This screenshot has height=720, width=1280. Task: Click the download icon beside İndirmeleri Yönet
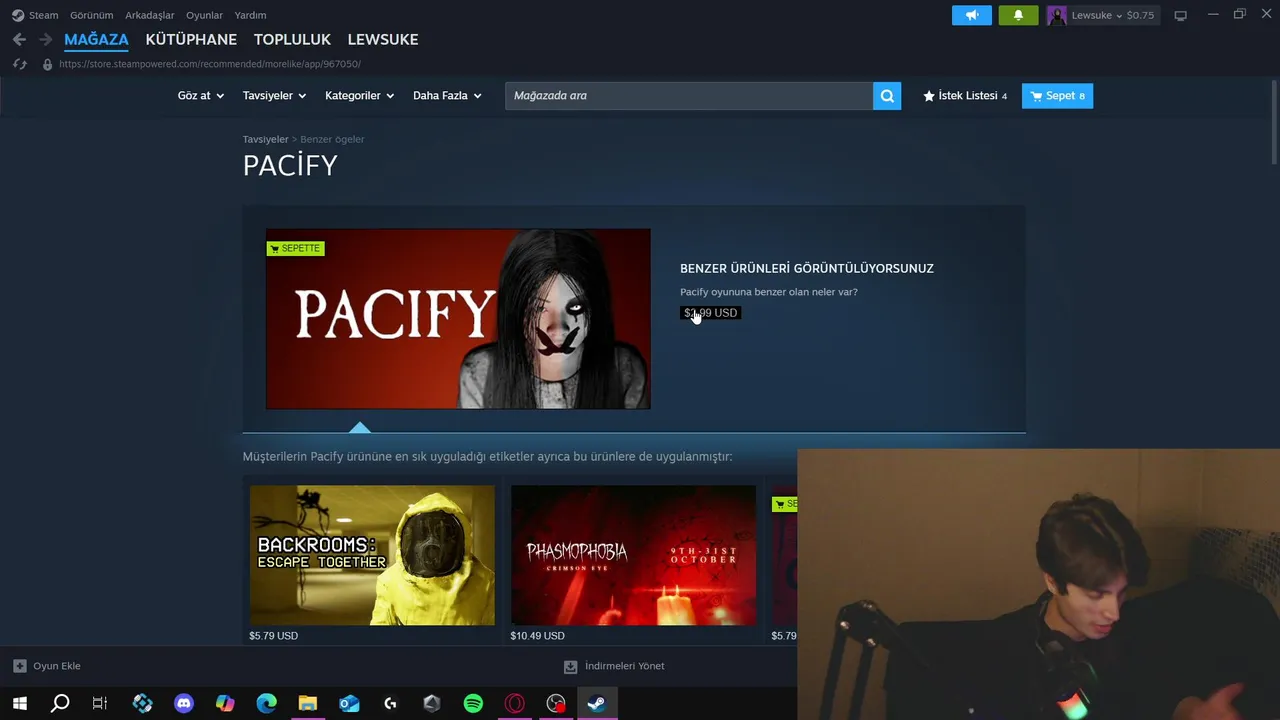[571, 666]
